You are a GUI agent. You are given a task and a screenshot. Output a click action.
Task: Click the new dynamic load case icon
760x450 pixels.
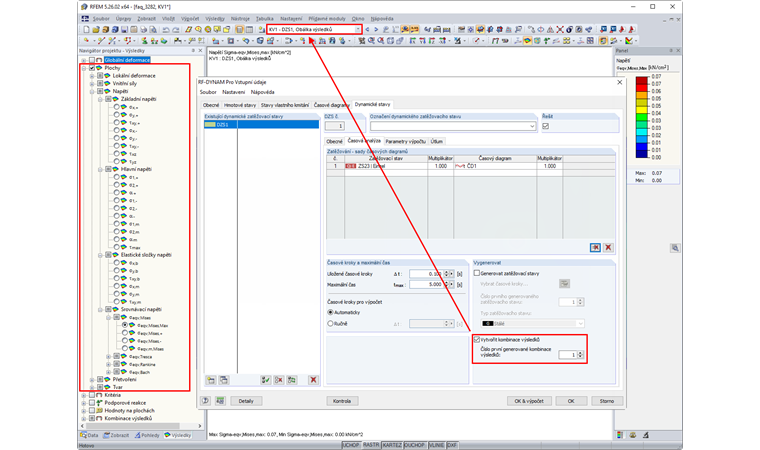211,380
